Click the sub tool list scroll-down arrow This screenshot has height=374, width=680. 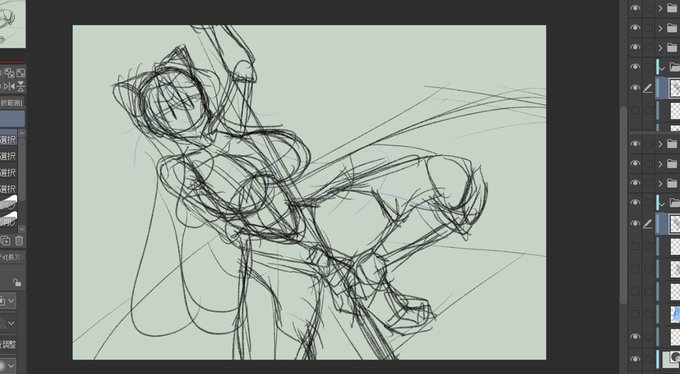click(x=21, y=229)
